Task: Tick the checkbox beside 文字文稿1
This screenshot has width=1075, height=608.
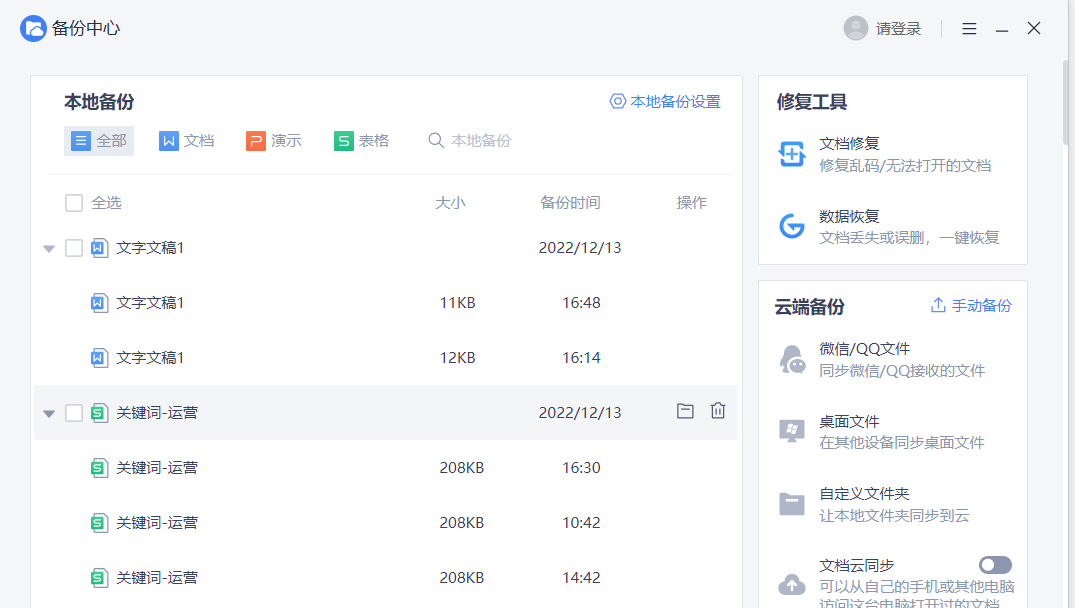Action: pyautogui.click(x=74, y=247)
